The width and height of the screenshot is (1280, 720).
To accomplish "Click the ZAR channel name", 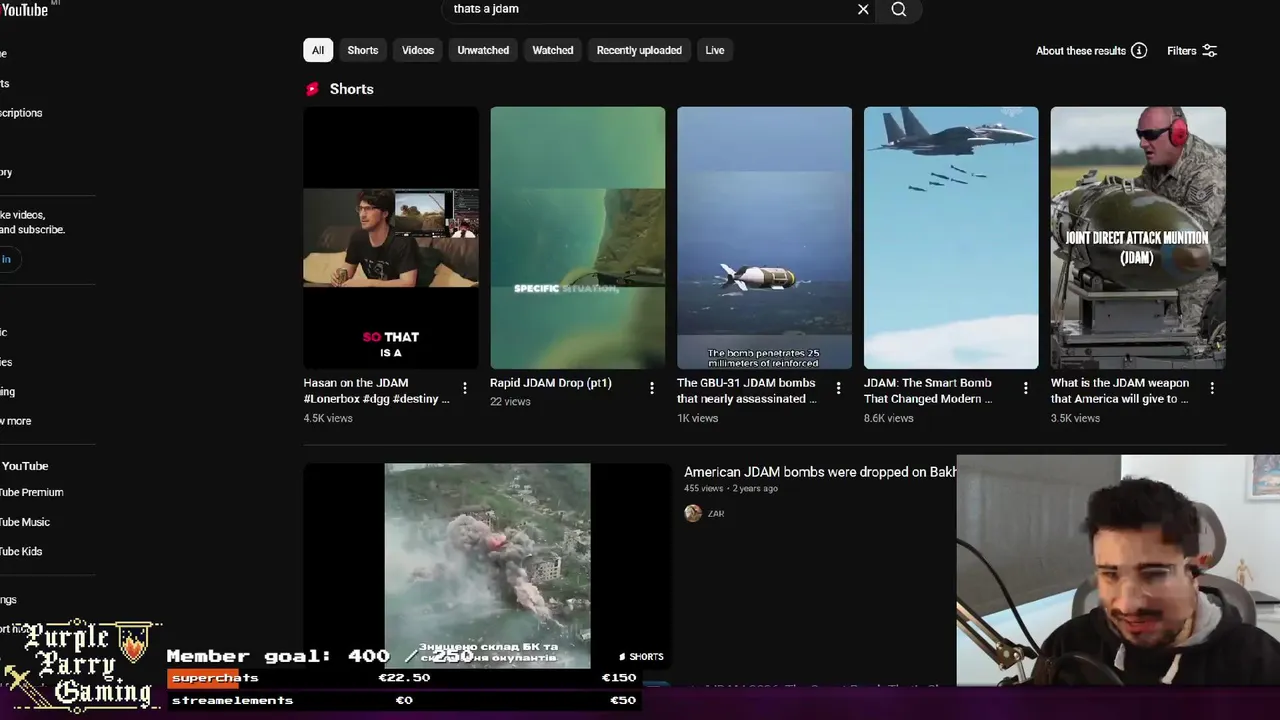I will click(x=716, y=513).
